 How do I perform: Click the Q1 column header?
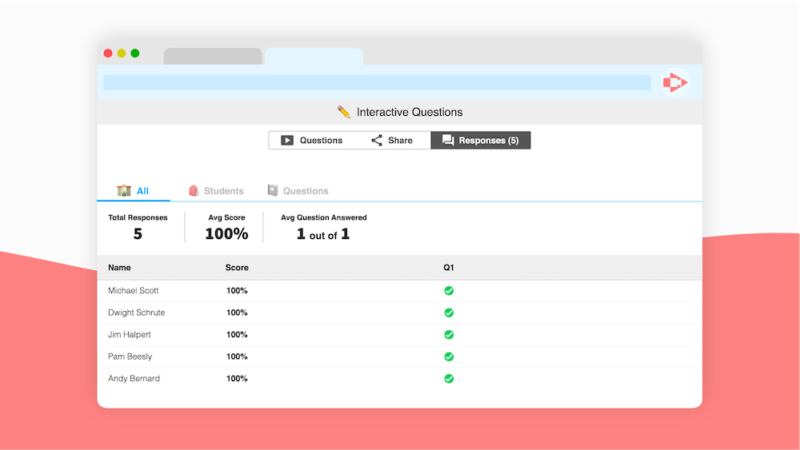[448, 267]
